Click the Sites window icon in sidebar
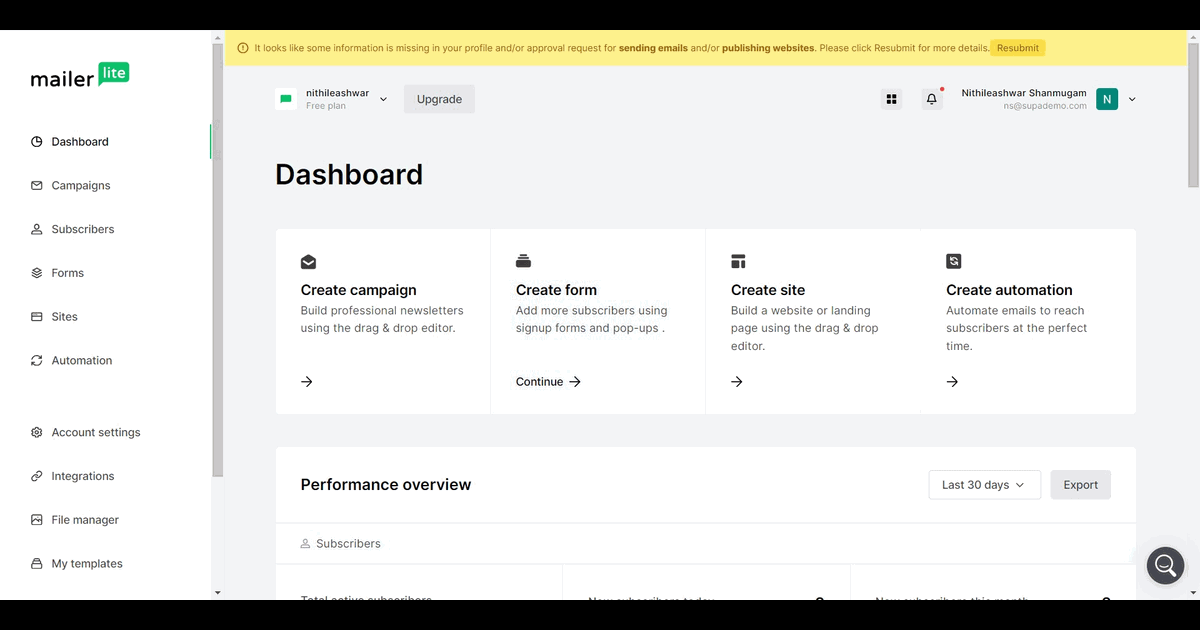The height and width of the screenshot is (630, 1200). coord(37,317)
